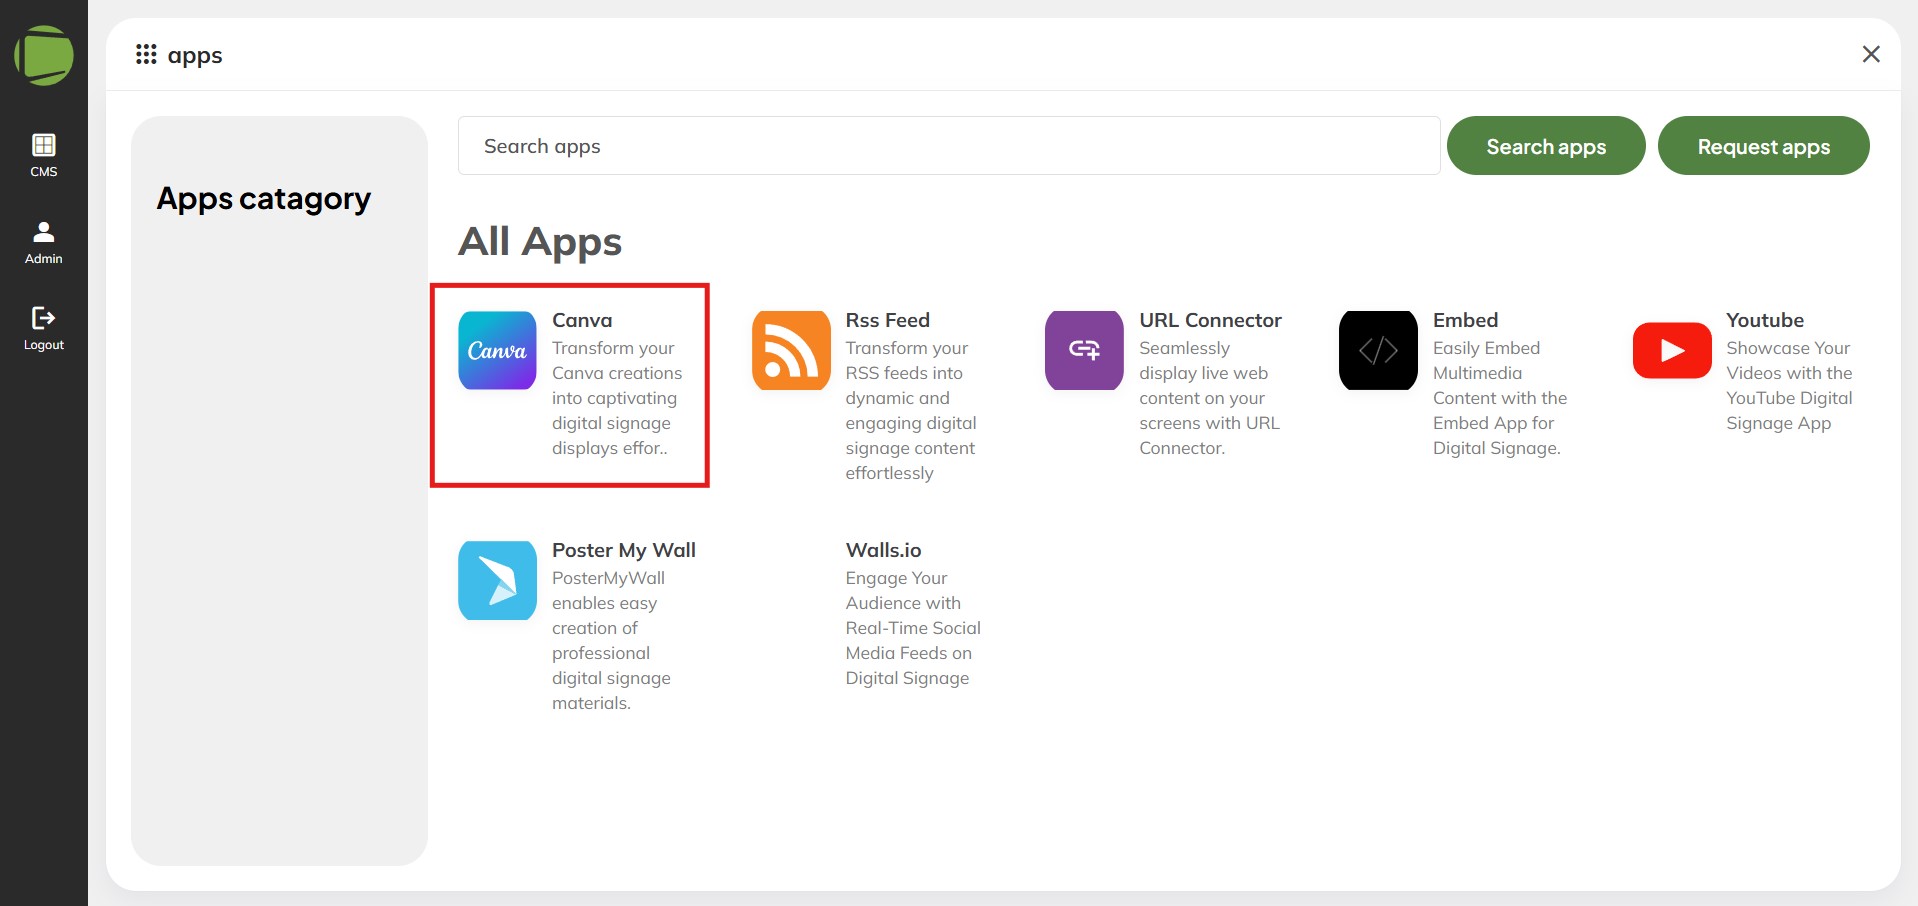The height and width of the screenshot is (906, 1918).
Task: Click the Walls.io description text
Action: pyautogui.click(x=913, y=628)
